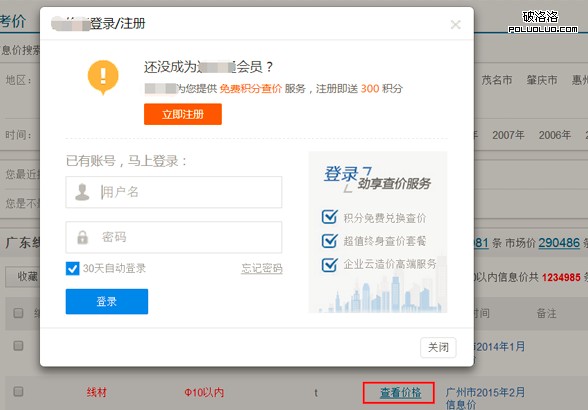Click the 关闭 button in dialog footer
The height and width of the screenshot is (410, 588).
tap(438, 347)
